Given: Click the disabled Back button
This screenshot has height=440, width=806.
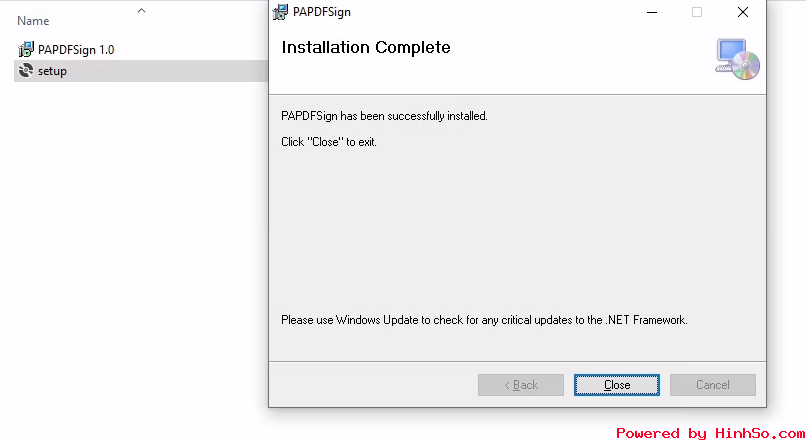Looking at the screenshot, I should [x=521, y=385].
